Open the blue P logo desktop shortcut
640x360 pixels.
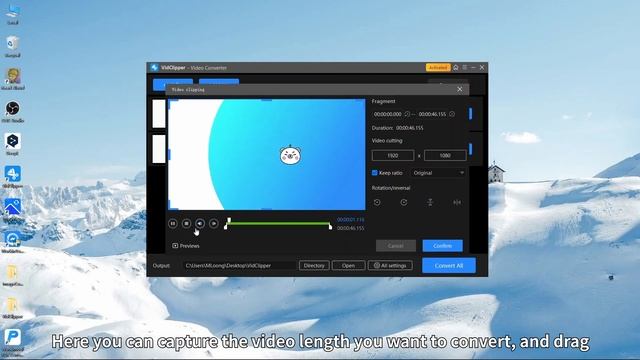coord(13,341)
